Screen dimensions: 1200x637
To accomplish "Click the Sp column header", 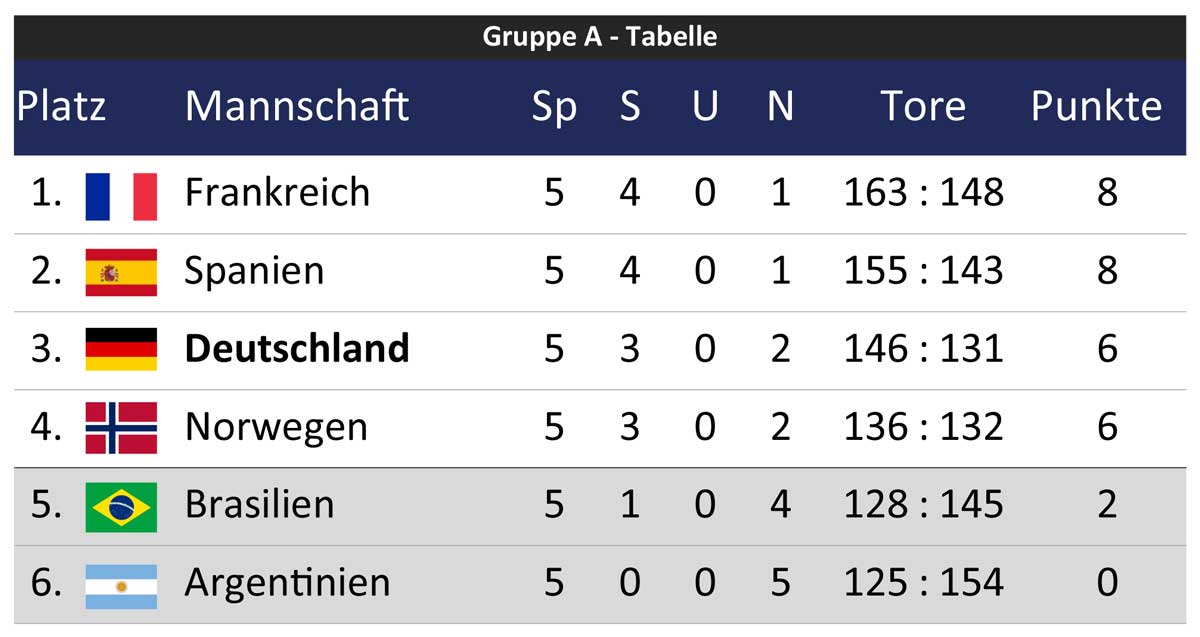I will [554, 107].
